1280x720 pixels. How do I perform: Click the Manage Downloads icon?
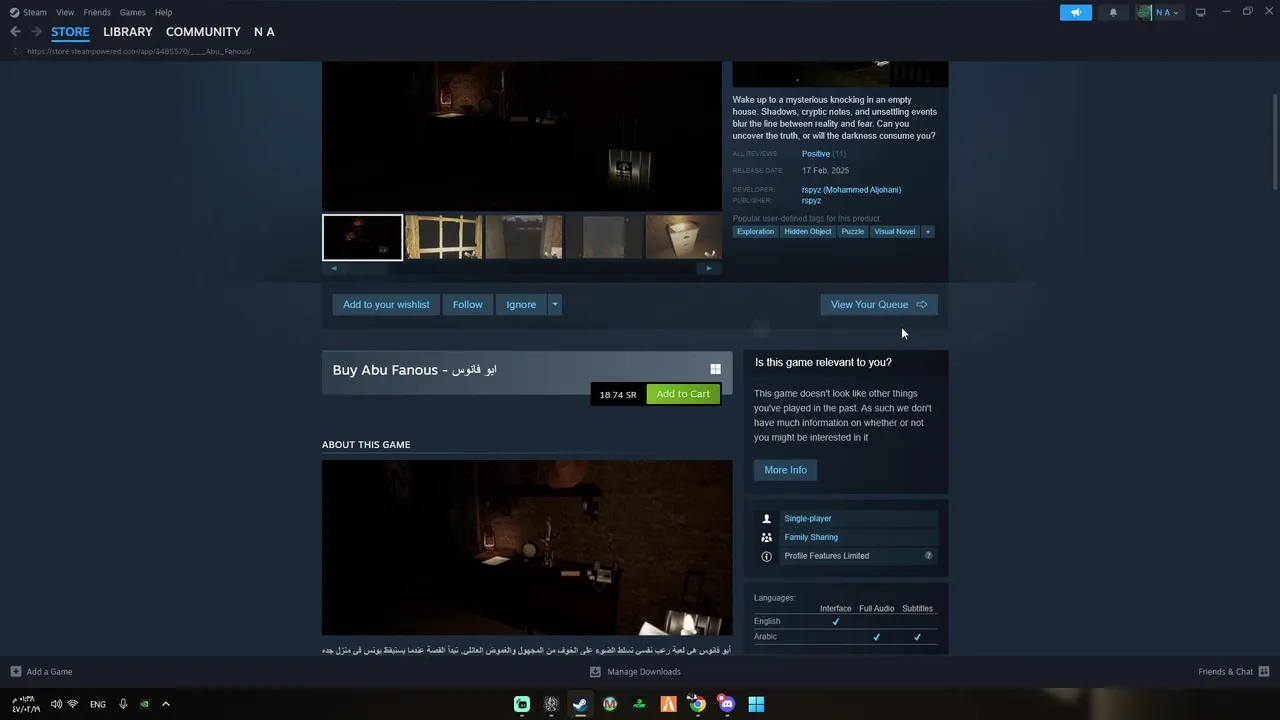click(595, 671)
